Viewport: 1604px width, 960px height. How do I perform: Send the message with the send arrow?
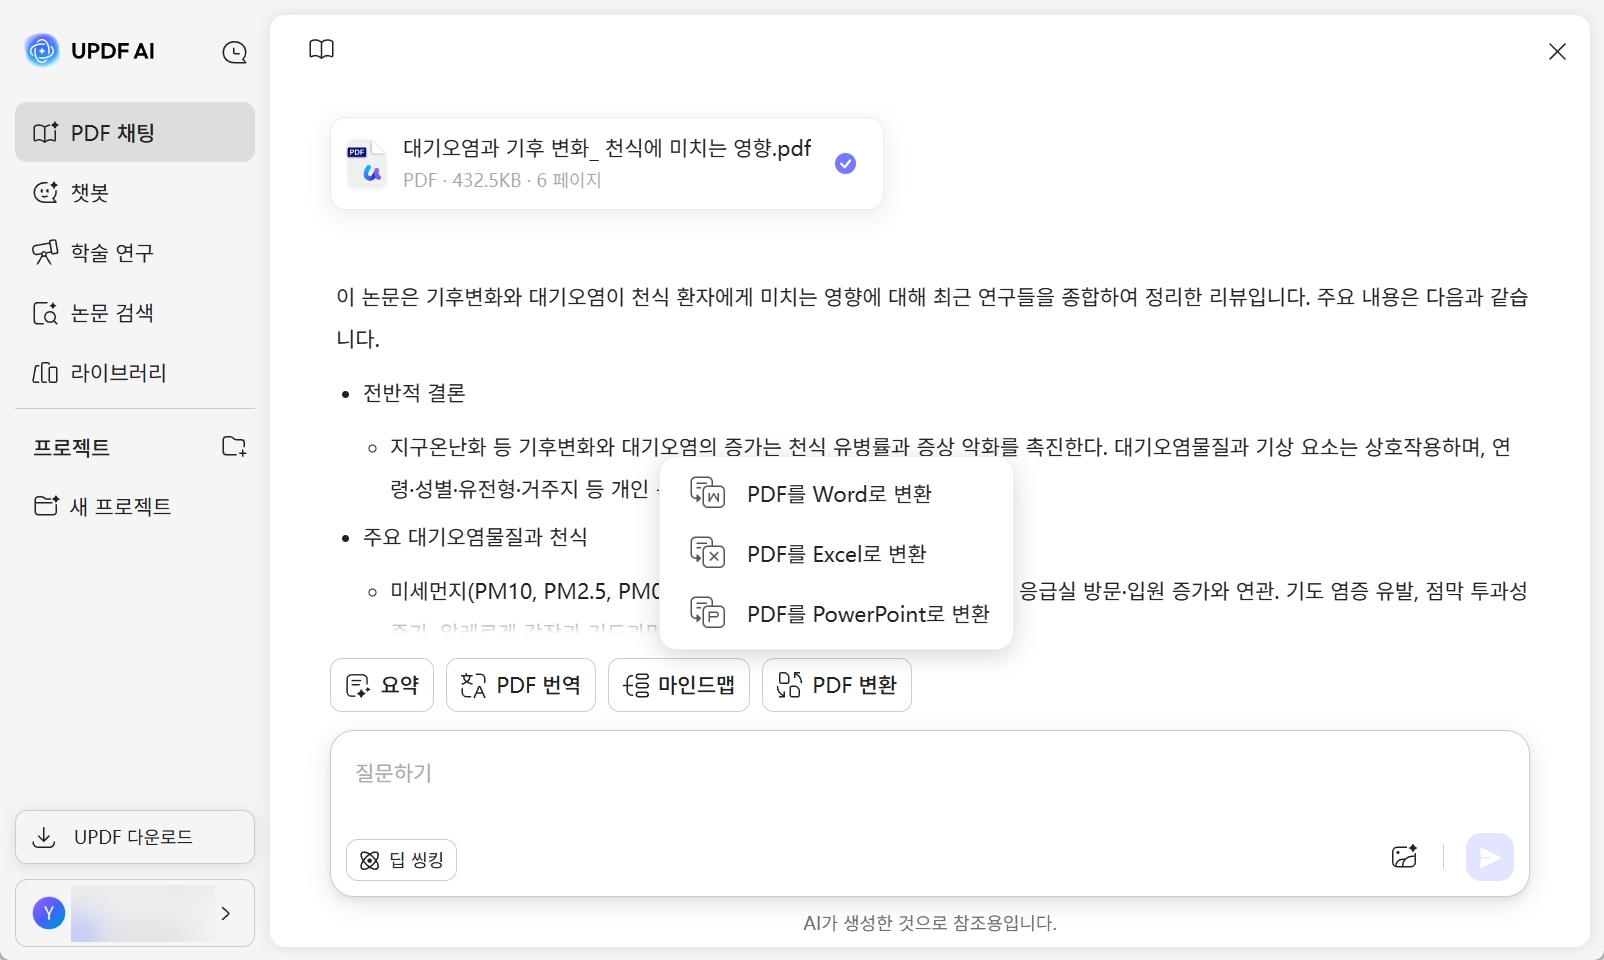[x=1490, y=857]
